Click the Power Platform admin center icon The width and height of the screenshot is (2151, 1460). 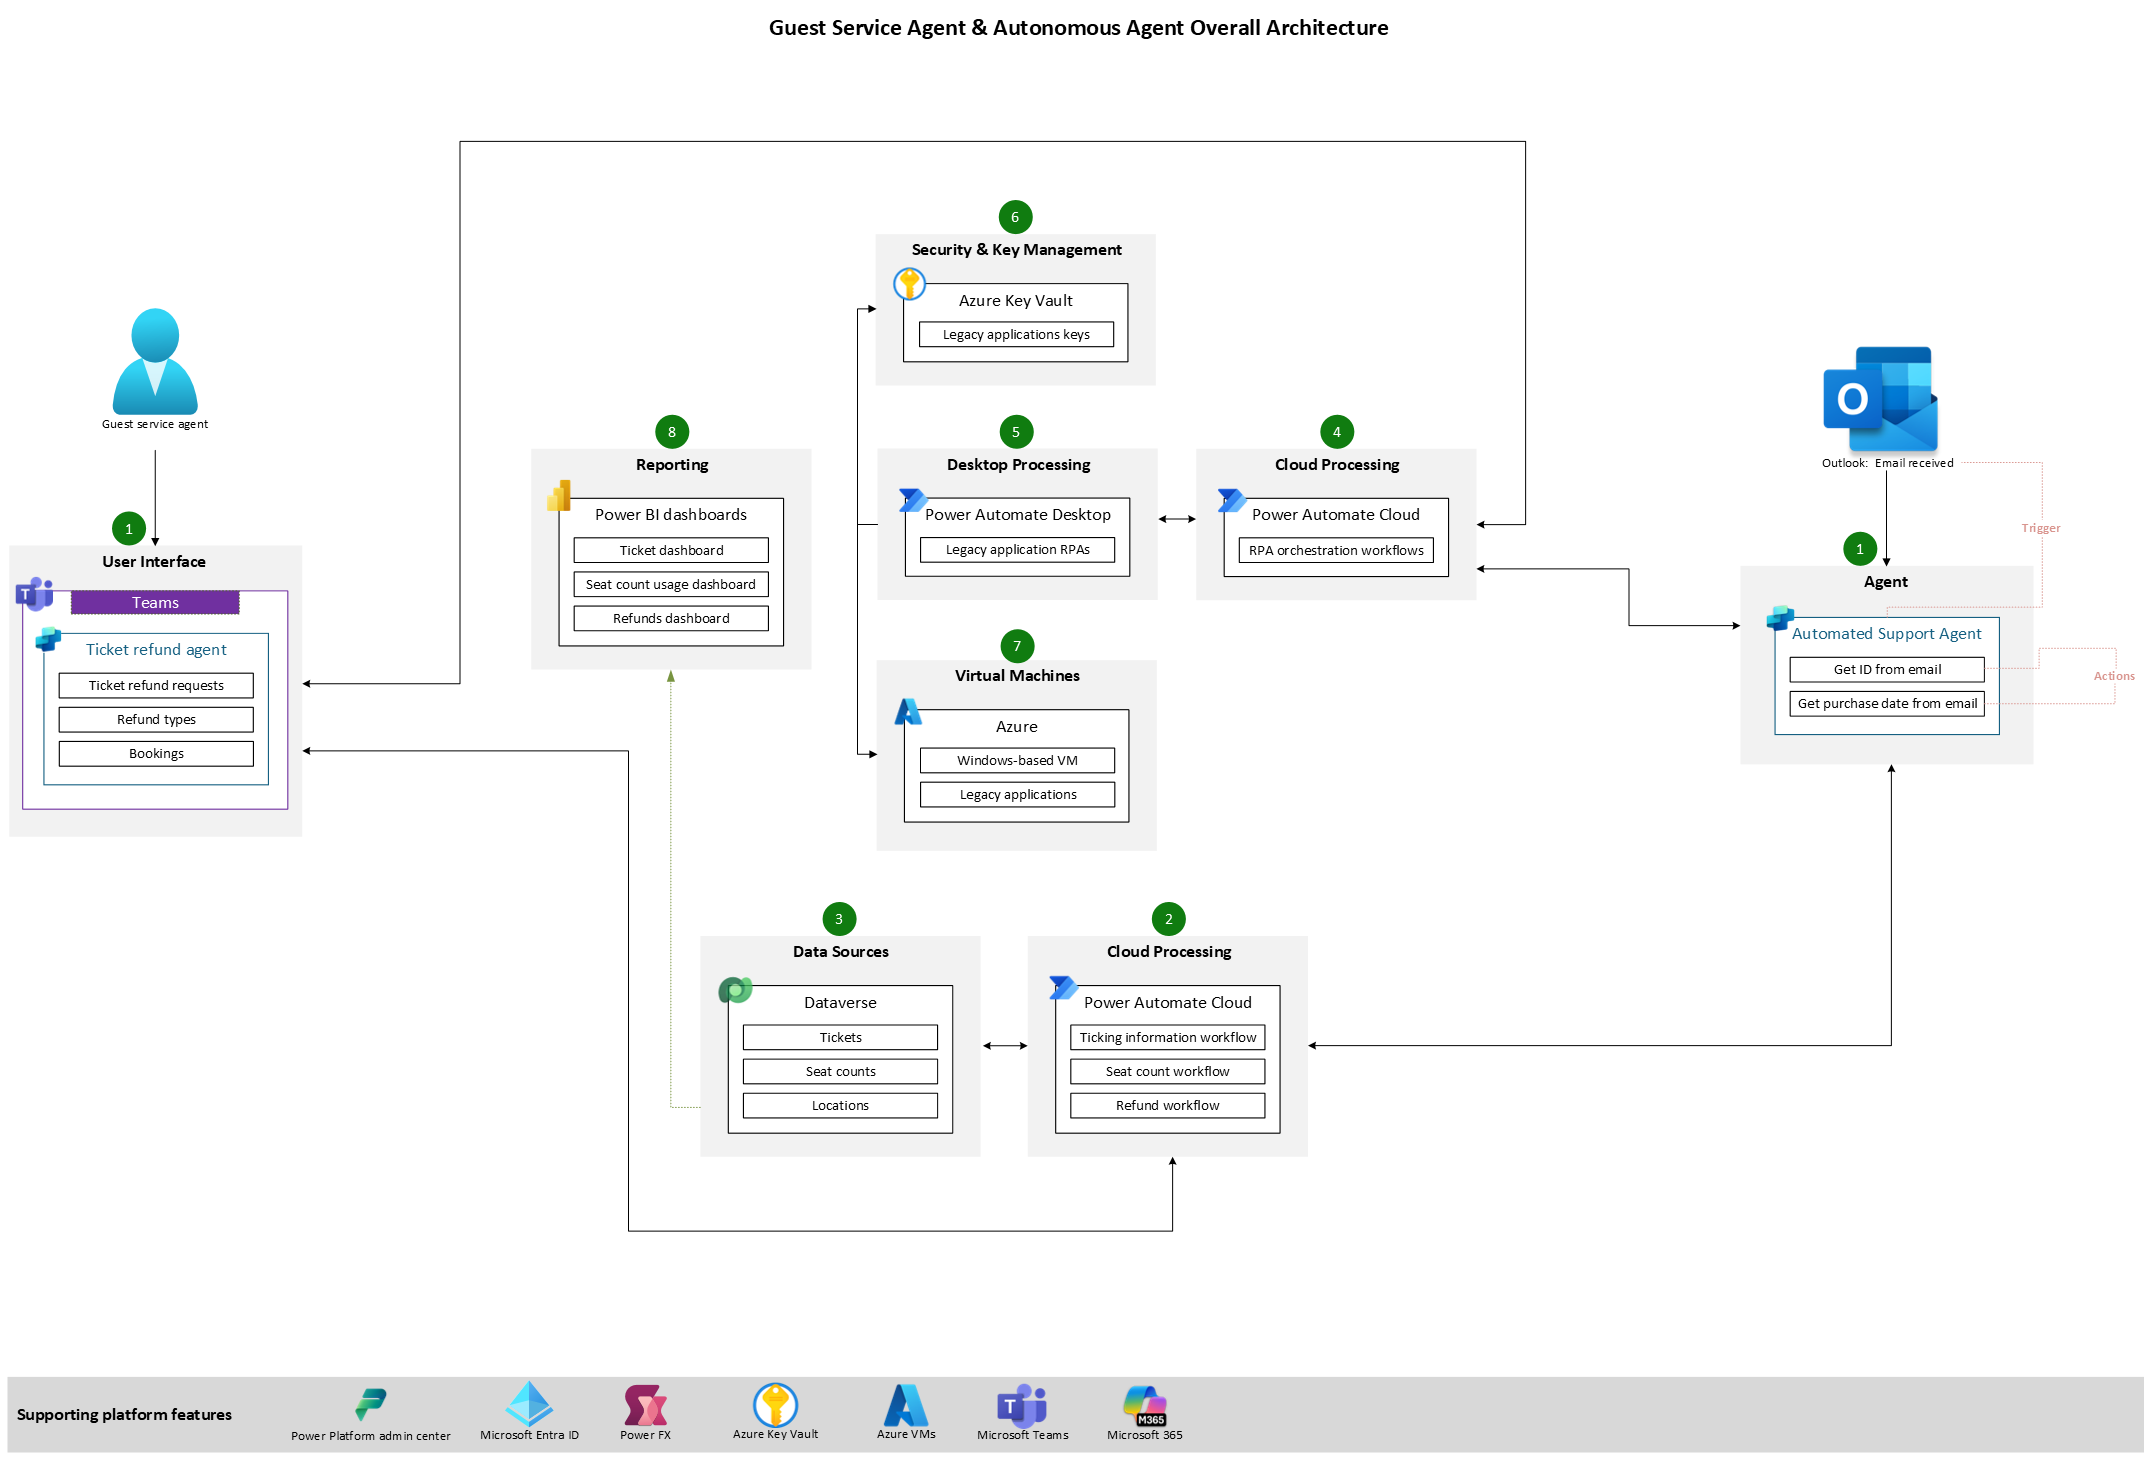[371, 1404]
